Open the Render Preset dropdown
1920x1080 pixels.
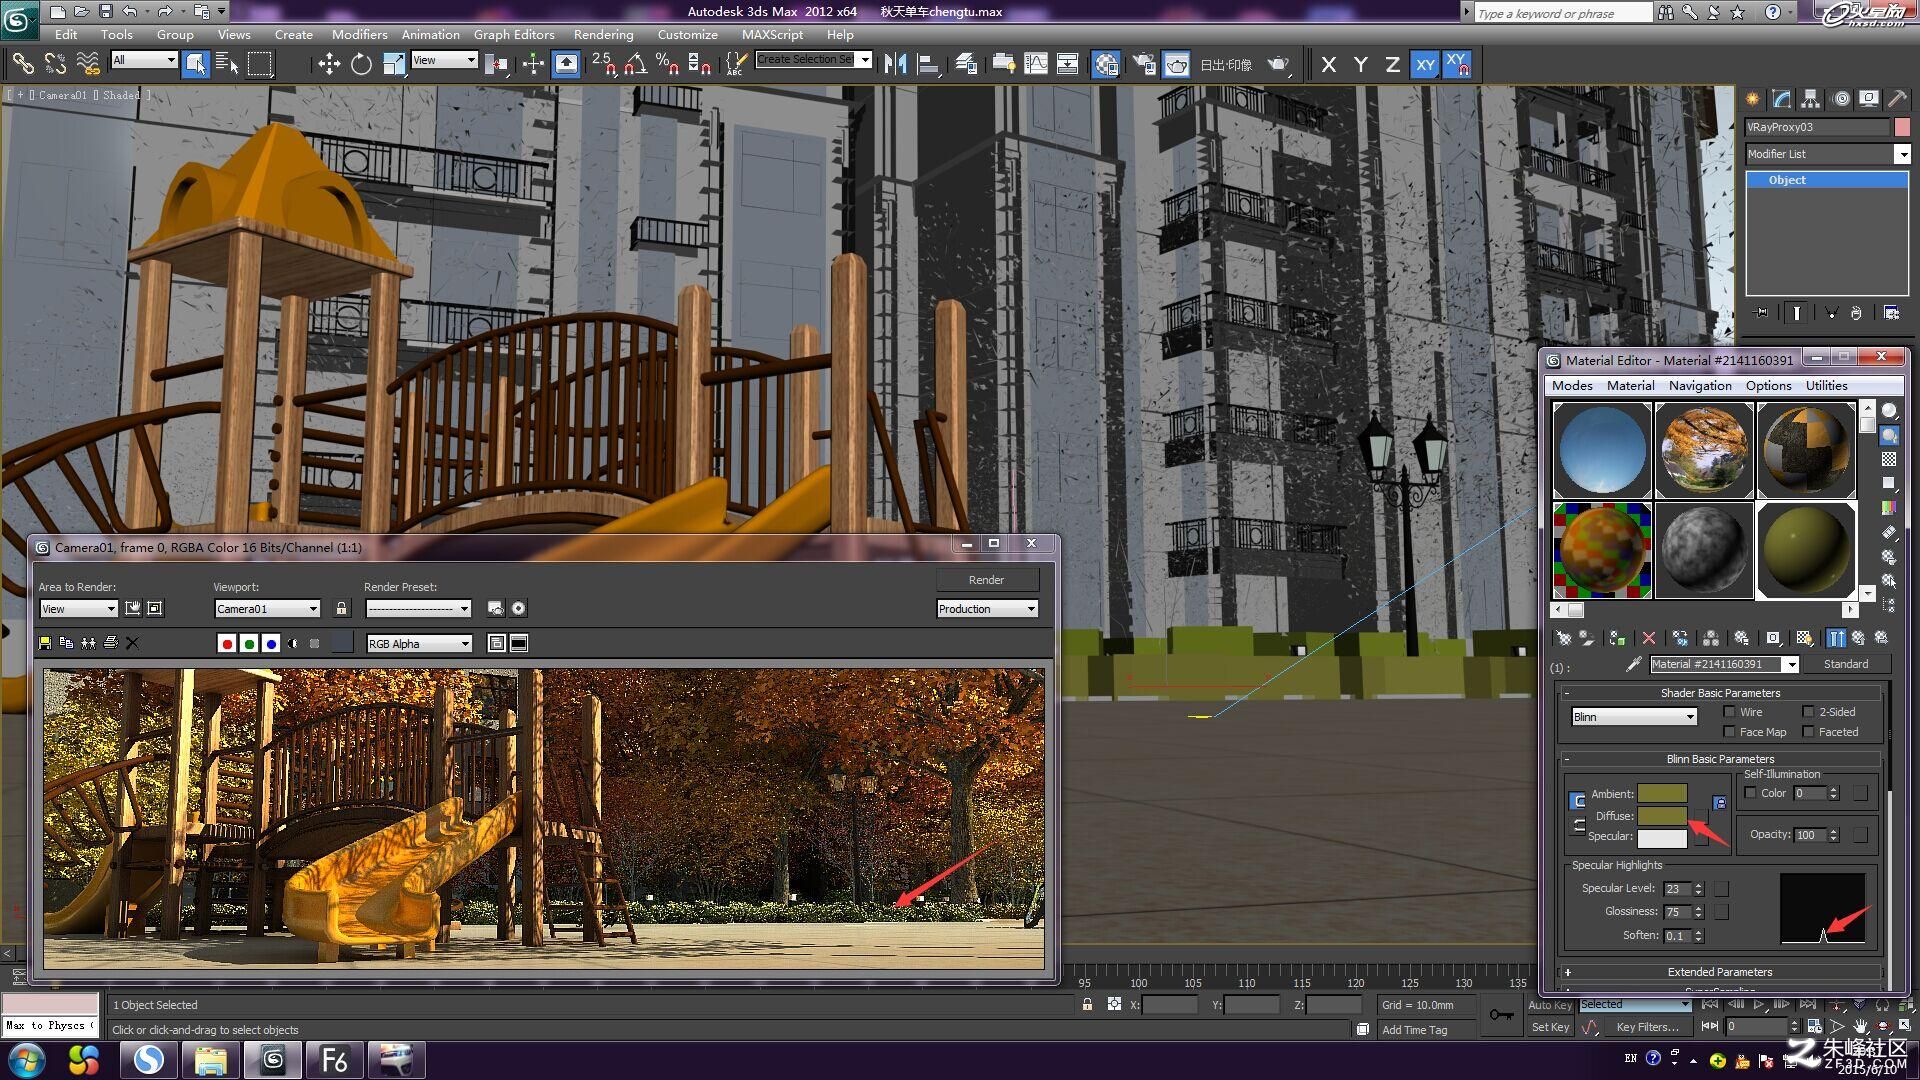click(418, 609)
